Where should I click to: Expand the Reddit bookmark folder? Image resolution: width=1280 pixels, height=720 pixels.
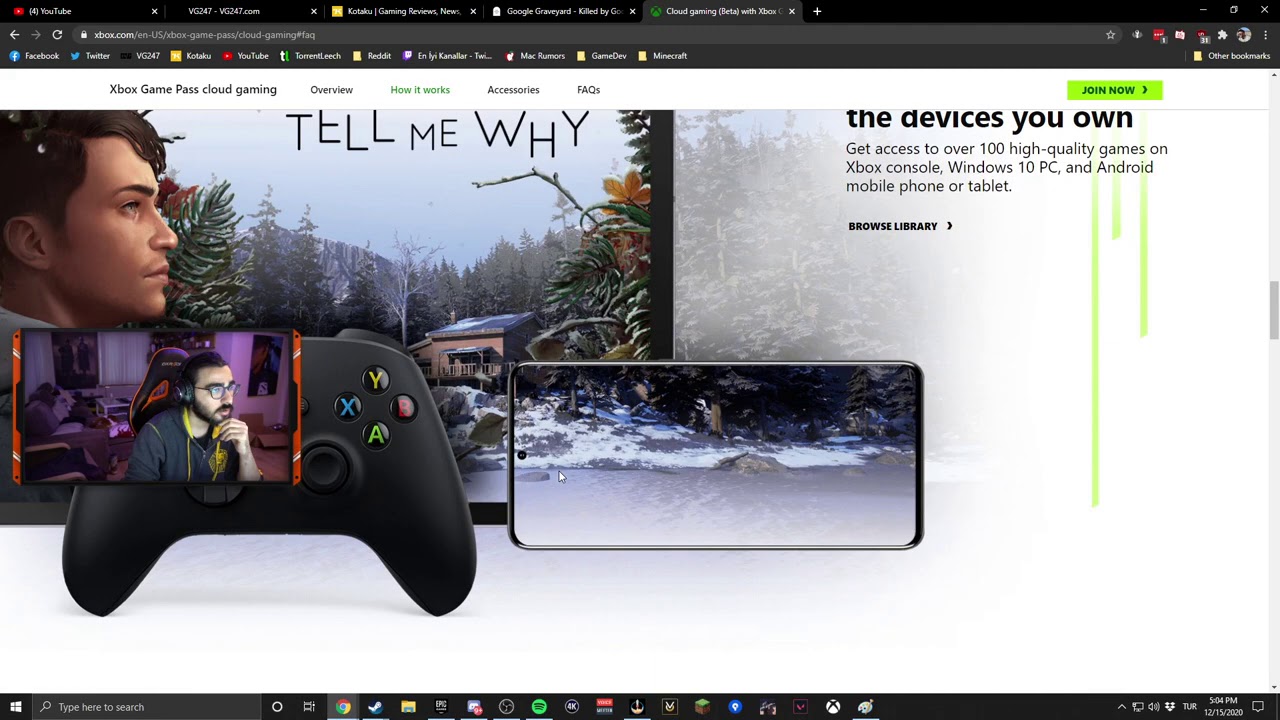coord(371,56)
